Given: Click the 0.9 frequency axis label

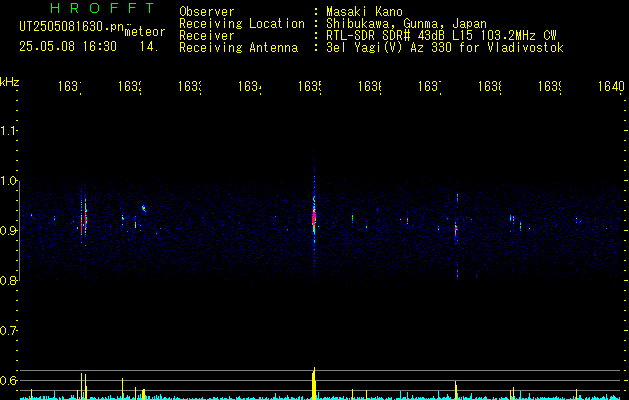Looking at the screenshot, I should pos(9,231).
